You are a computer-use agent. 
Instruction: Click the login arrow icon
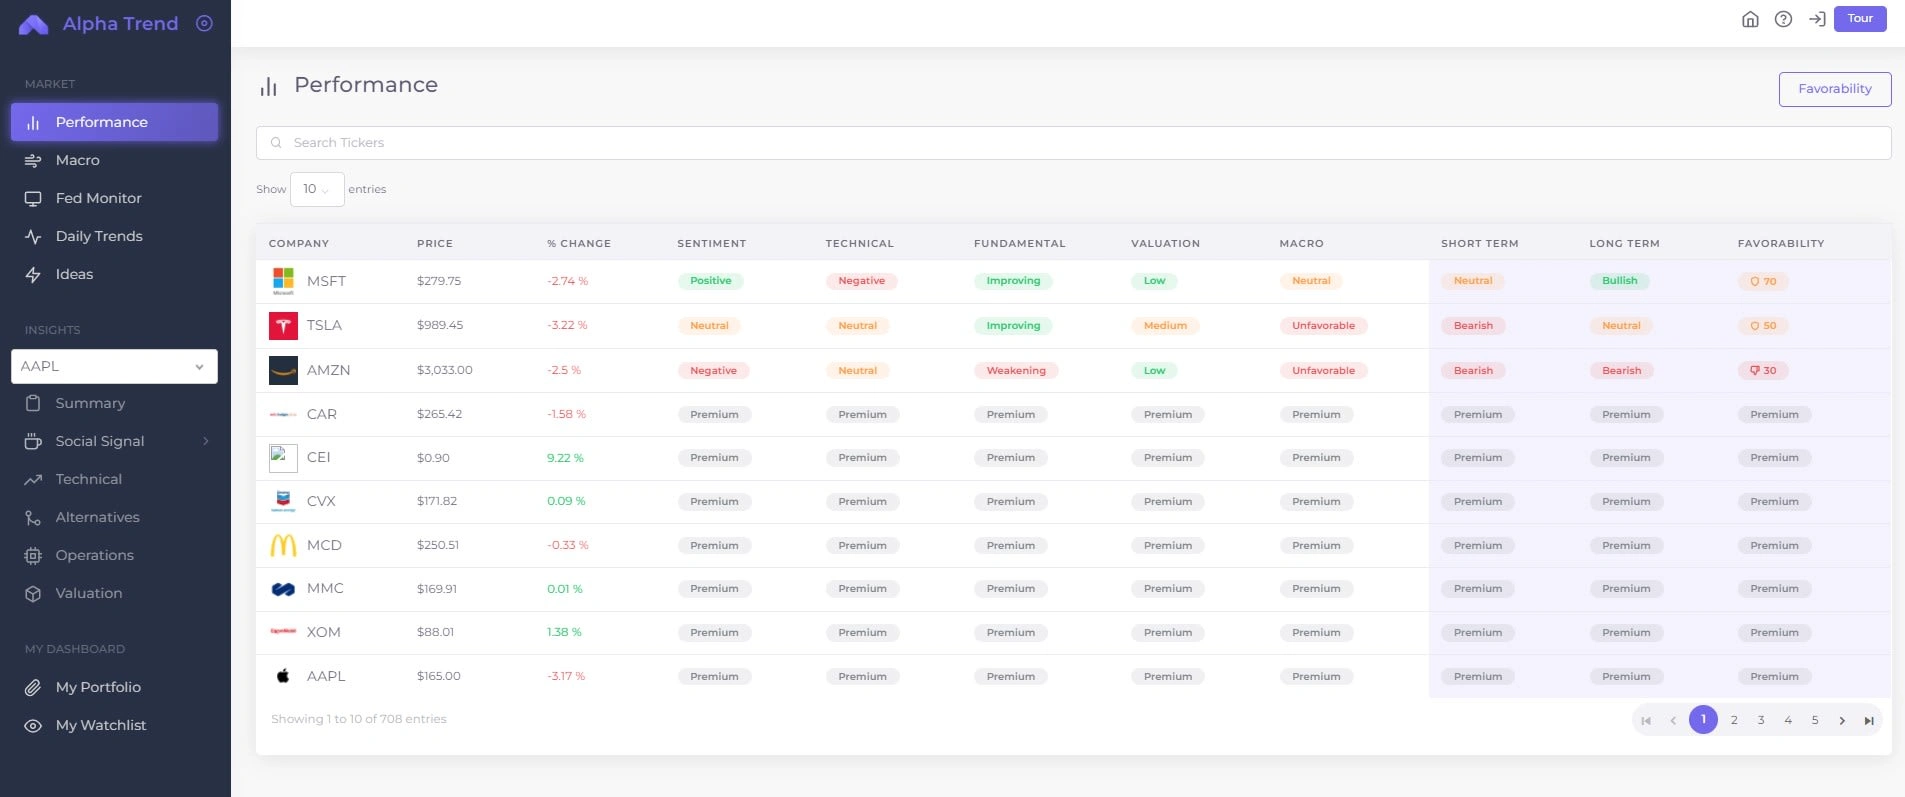pyautogui.click(x=1817, y=19)
